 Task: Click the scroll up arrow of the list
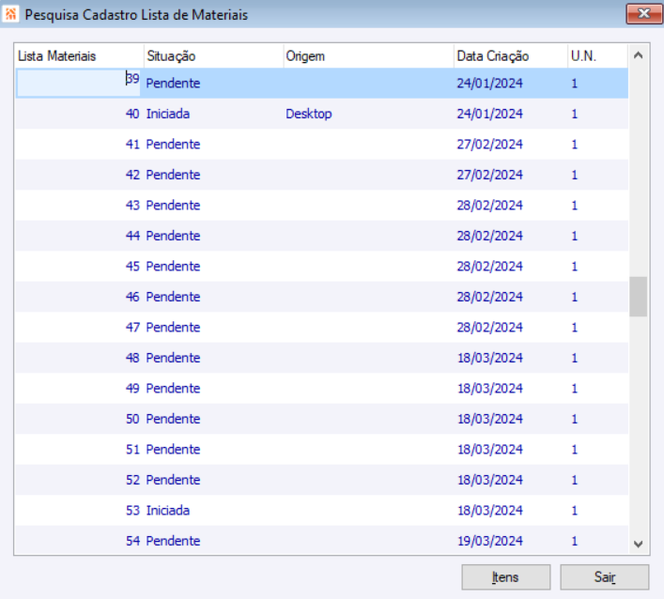point(638,55)
